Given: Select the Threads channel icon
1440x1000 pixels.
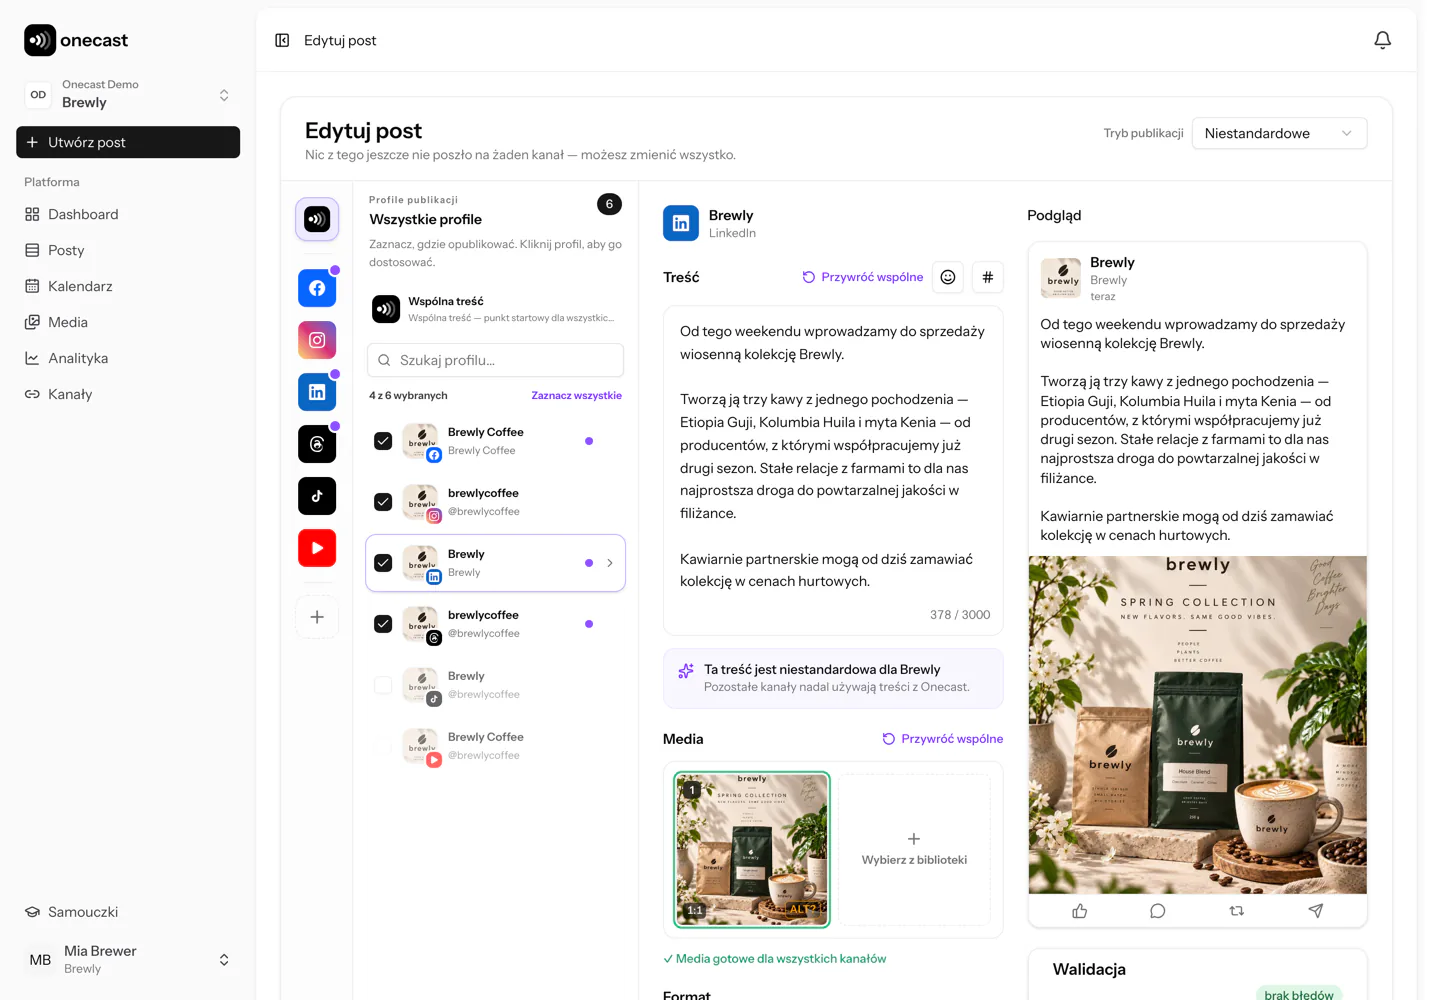Looking at the screenshot, I should [317, 444].
